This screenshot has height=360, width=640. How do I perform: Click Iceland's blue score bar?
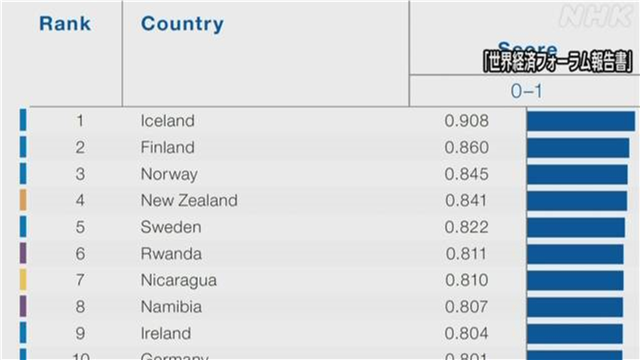pos(581,121)
